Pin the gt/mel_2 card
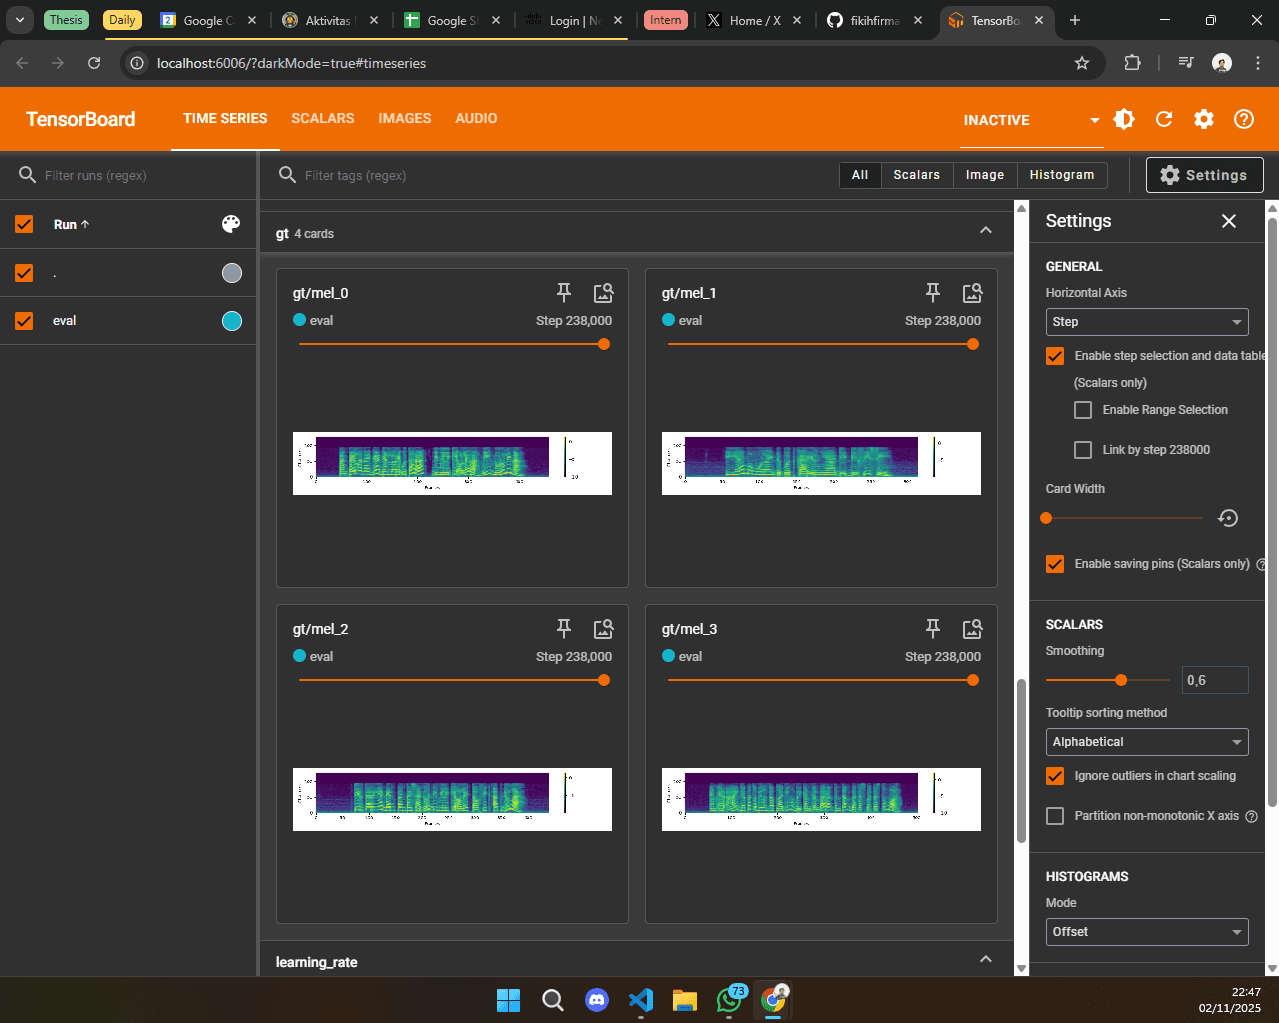The height and width of the screenshot is (1023, 1279). pos(564,629)
